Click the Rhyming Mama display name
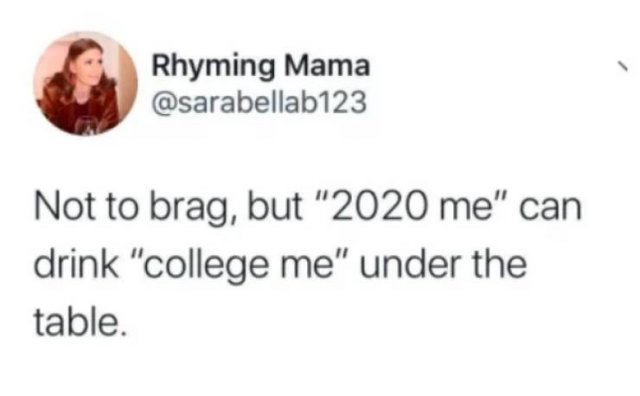The image size is (640, 396). pos(261,66)
